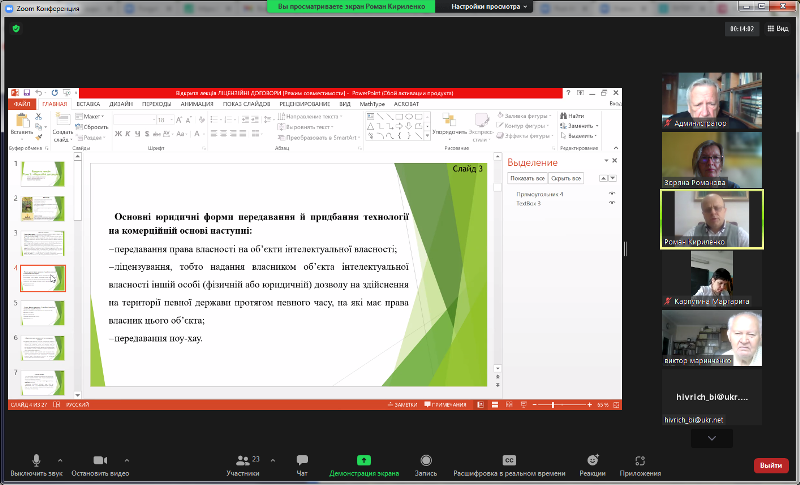Click the Record button in Zoom
This screenshot has height=485, width=800.
(426, 460)
